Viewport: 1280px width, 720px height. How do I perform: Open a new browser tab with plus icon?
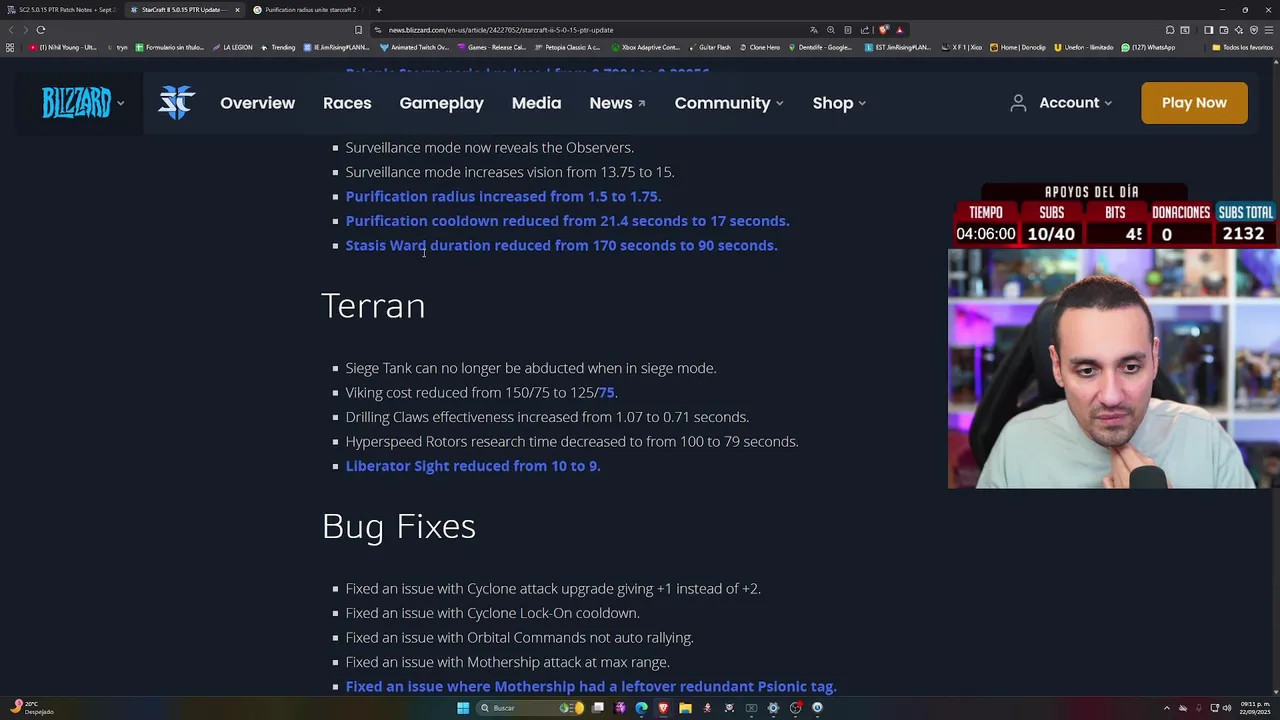[378, 10]
